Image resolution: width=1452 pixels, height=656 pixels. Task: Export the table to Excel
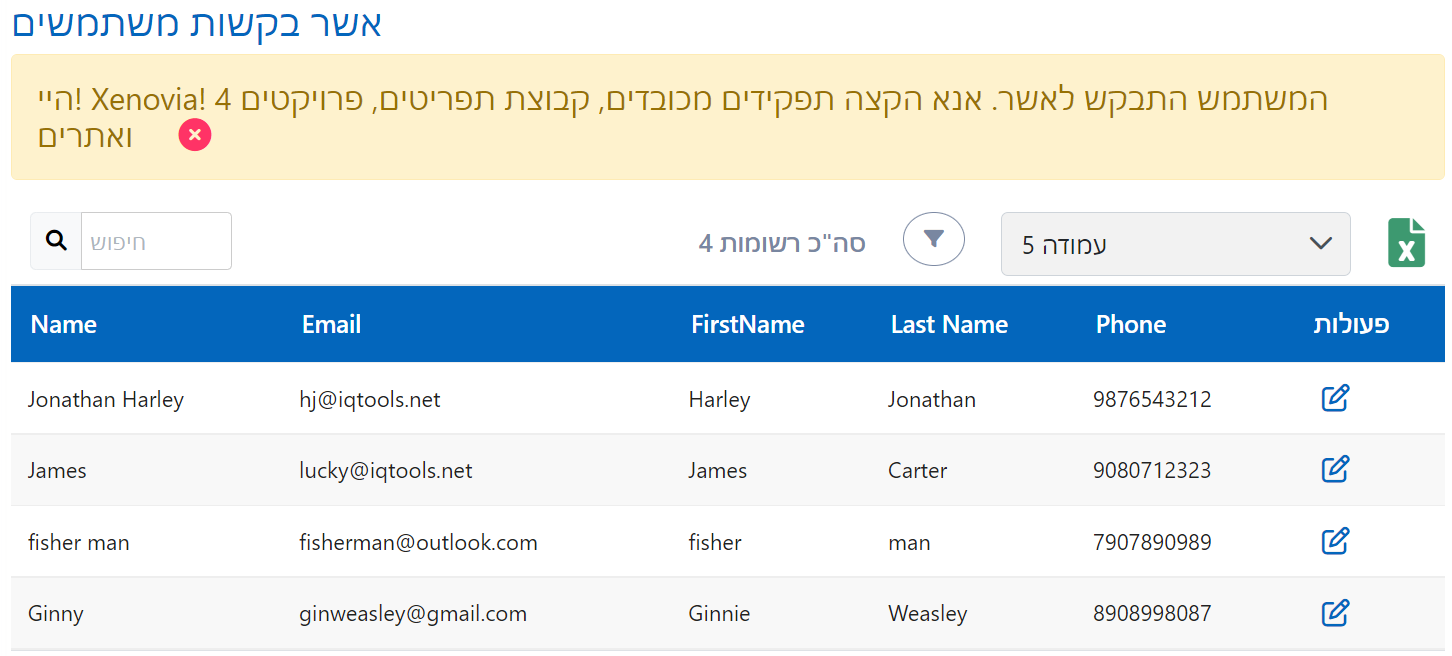click(1406, 243)
